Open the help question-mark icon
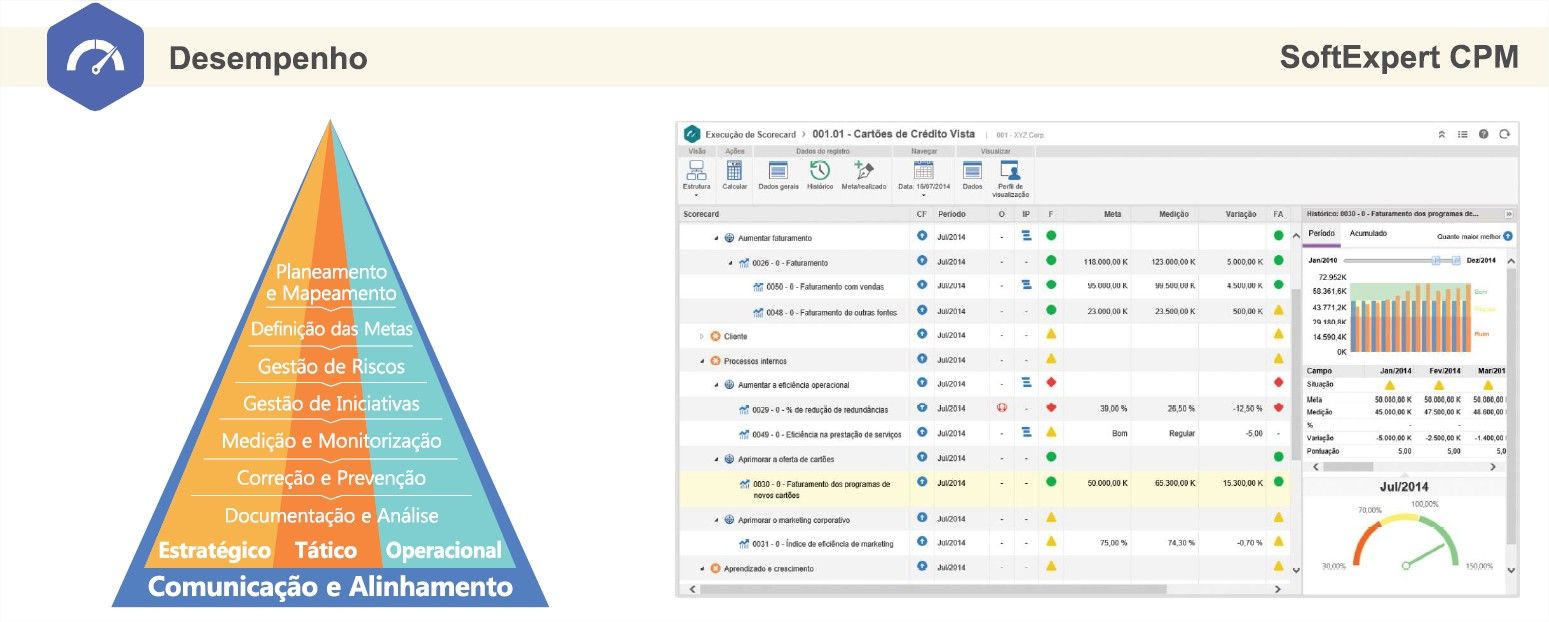 coord(1483,134)
